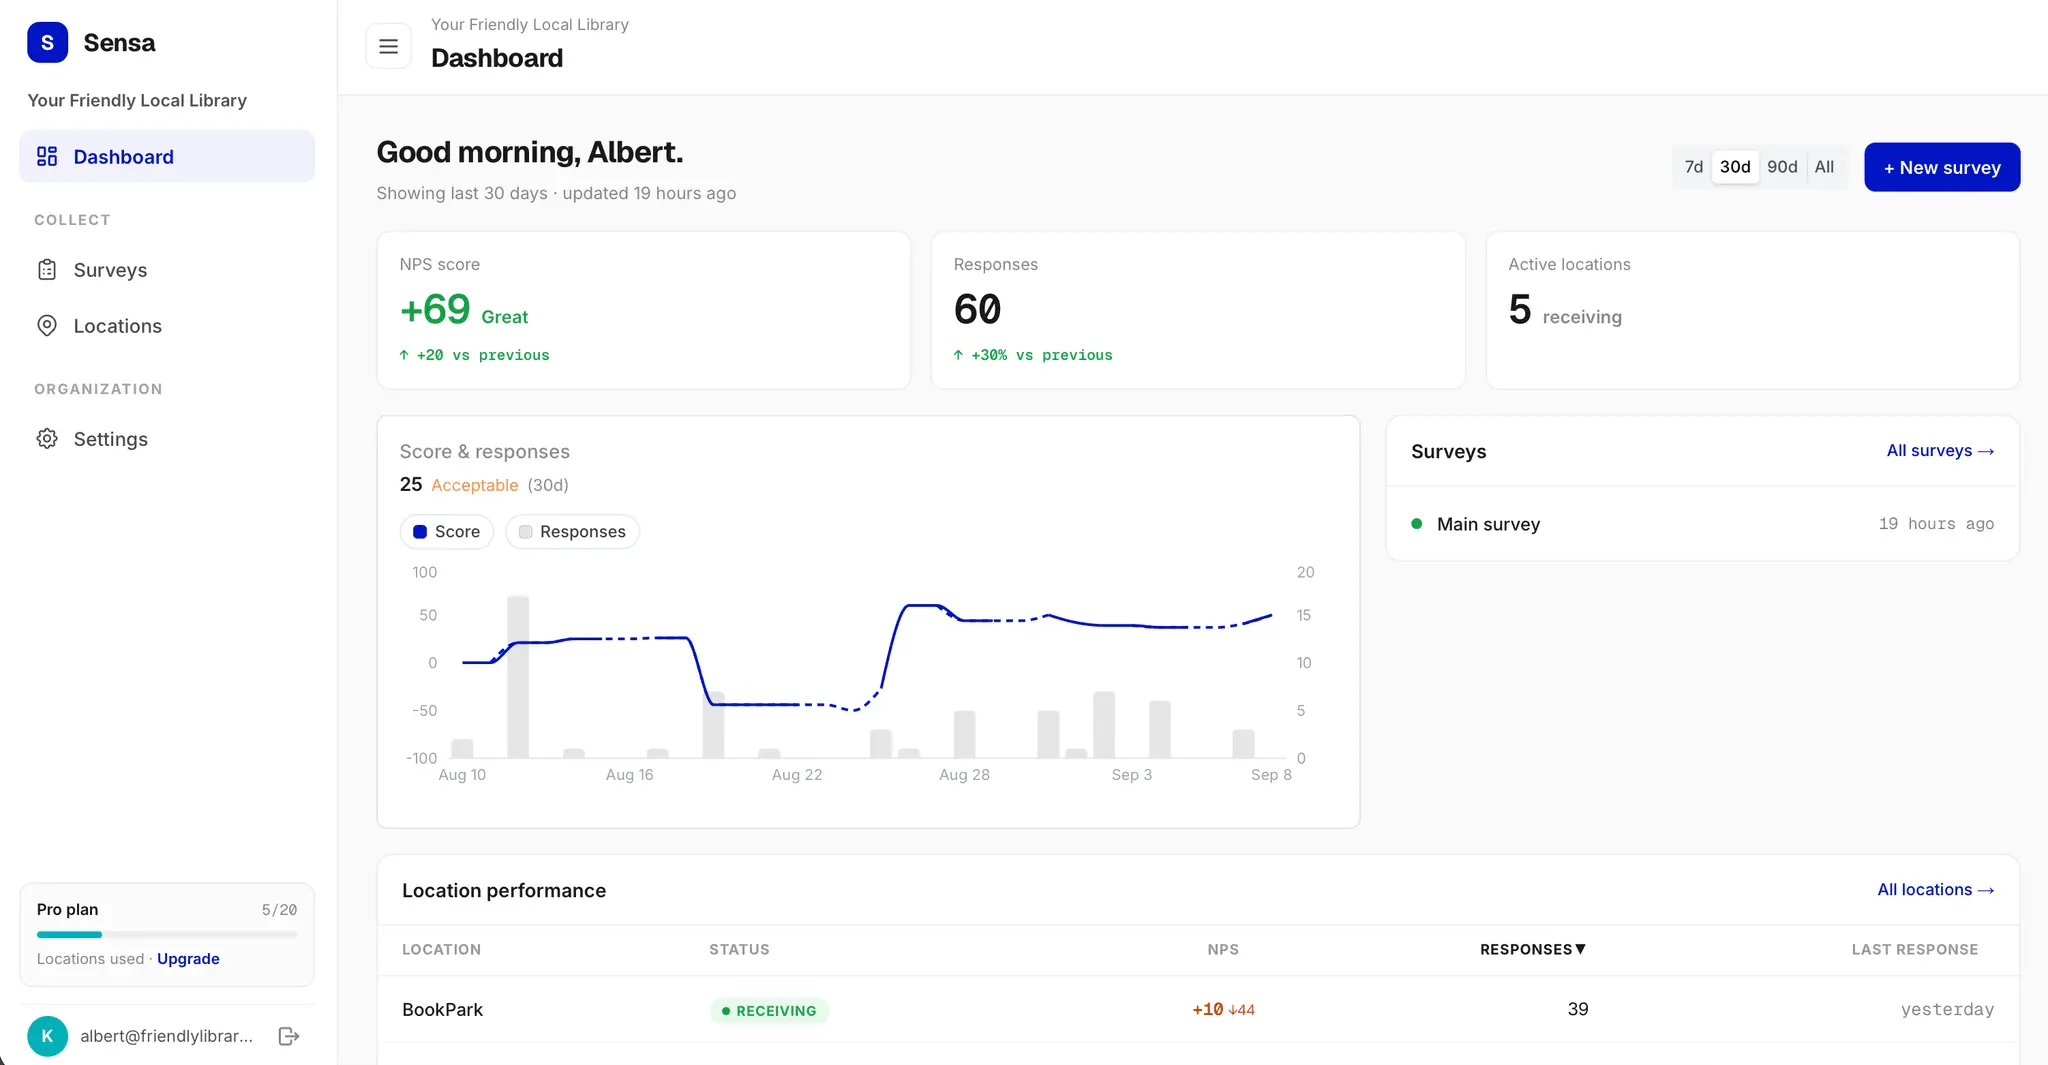Click the Locations pin icon

(47, 325)
